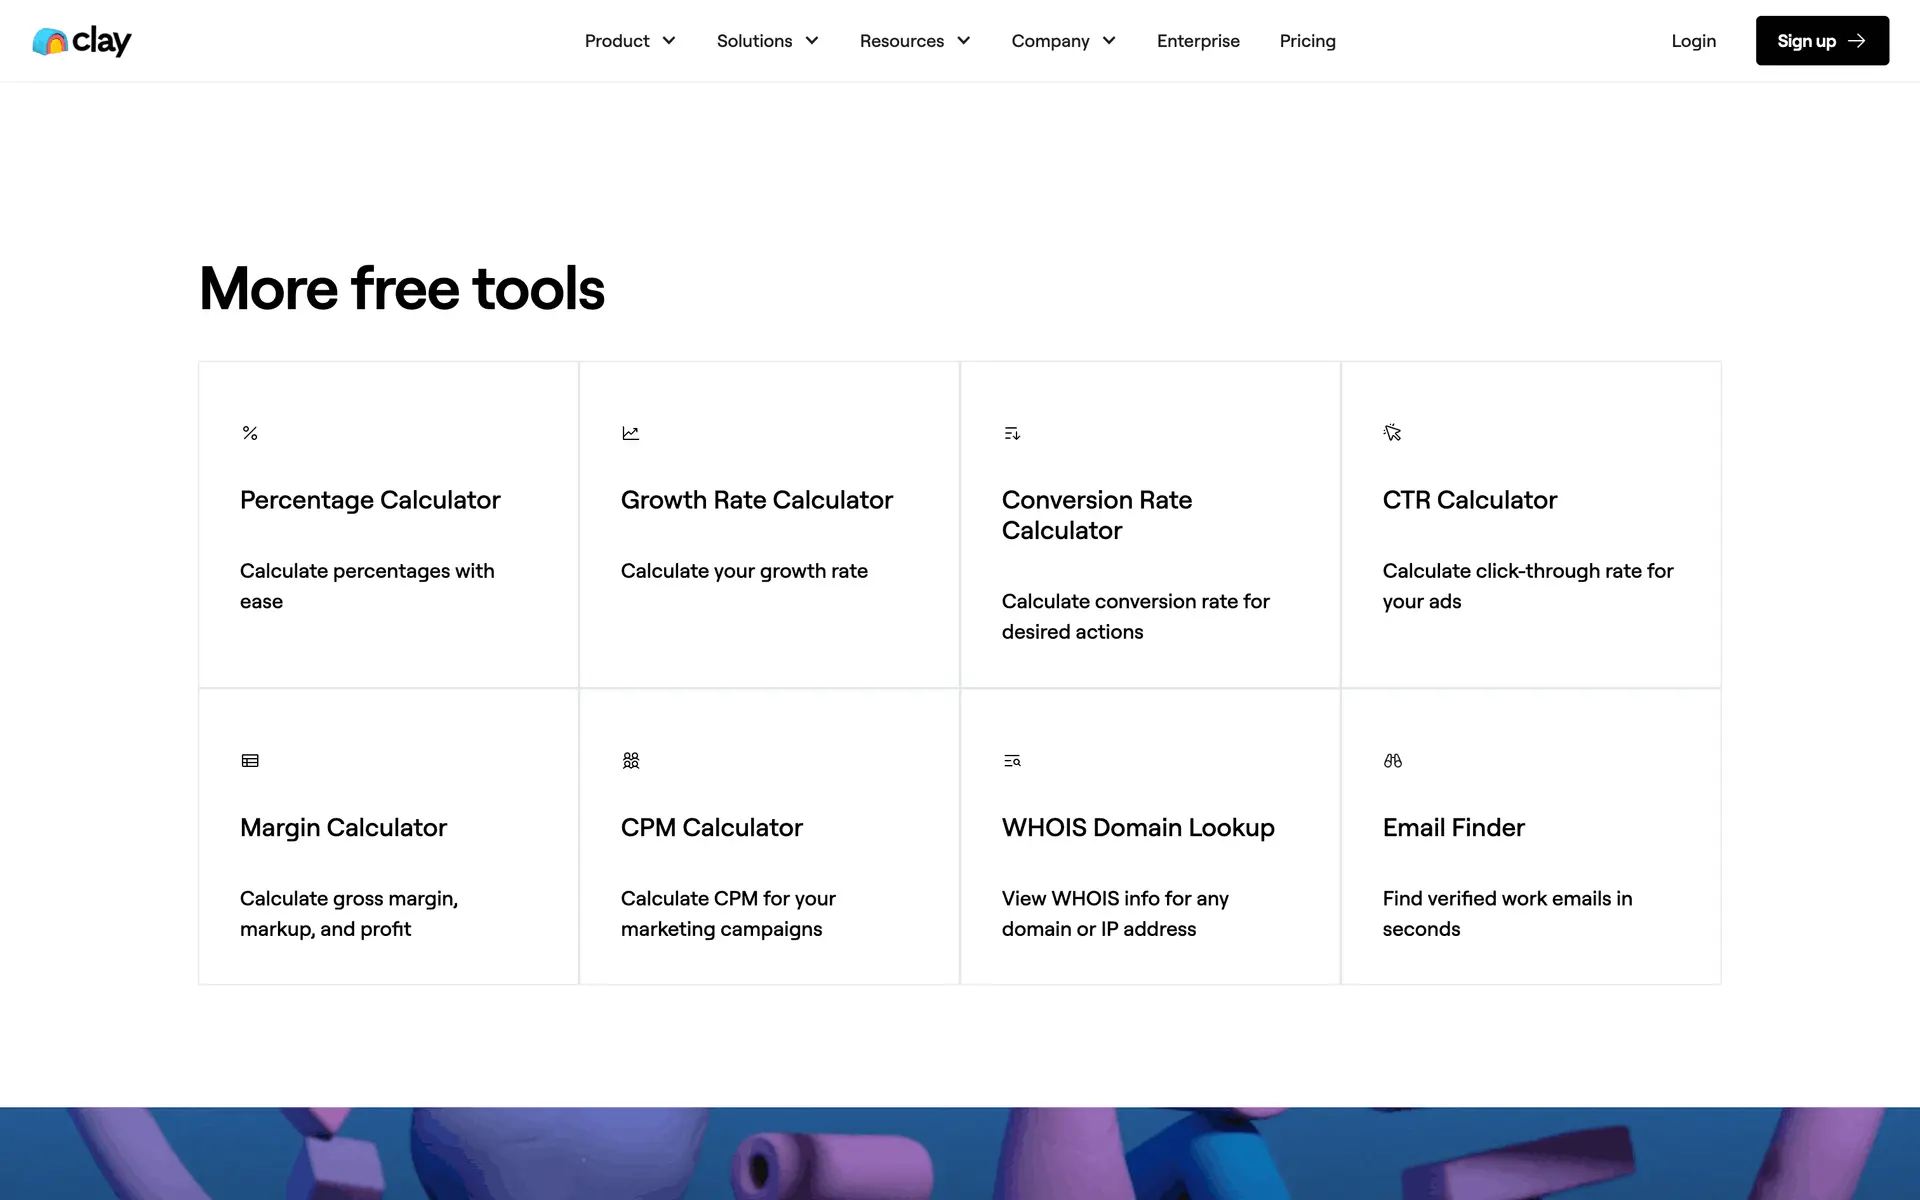This screenshot has width=1920, height=1200.
Task: Go to the Enterprise page
Action: click(1198, 41)
